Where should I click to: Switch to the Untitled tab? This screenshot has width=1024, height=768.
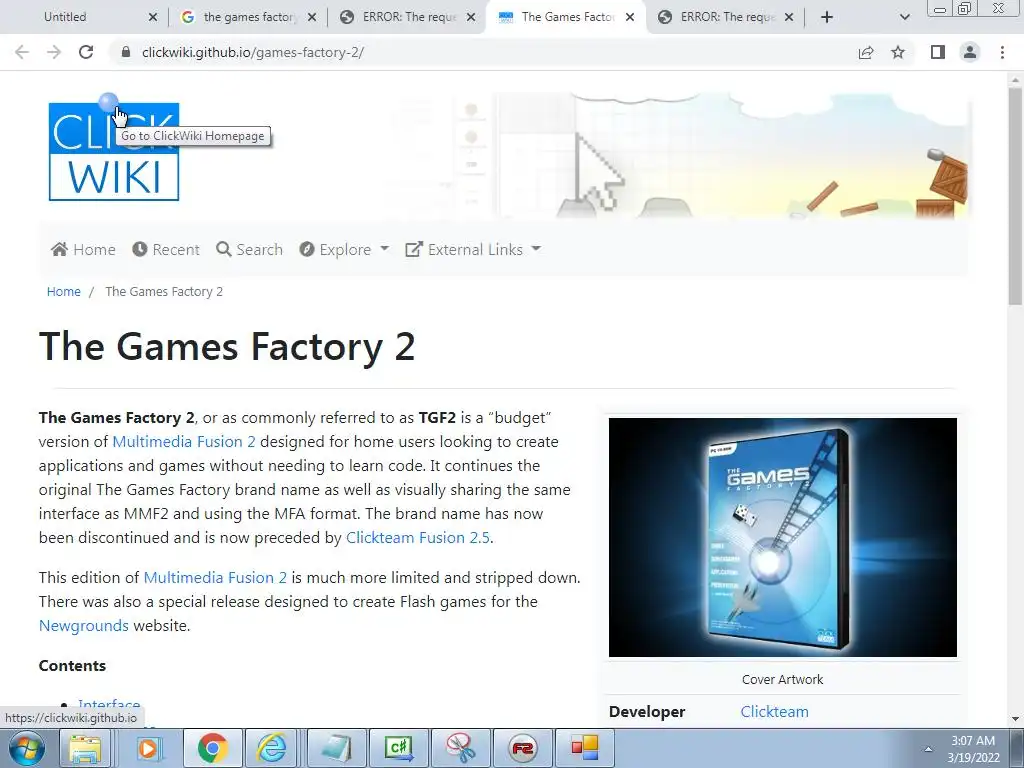pyautogui.click(x=85, y=17)
